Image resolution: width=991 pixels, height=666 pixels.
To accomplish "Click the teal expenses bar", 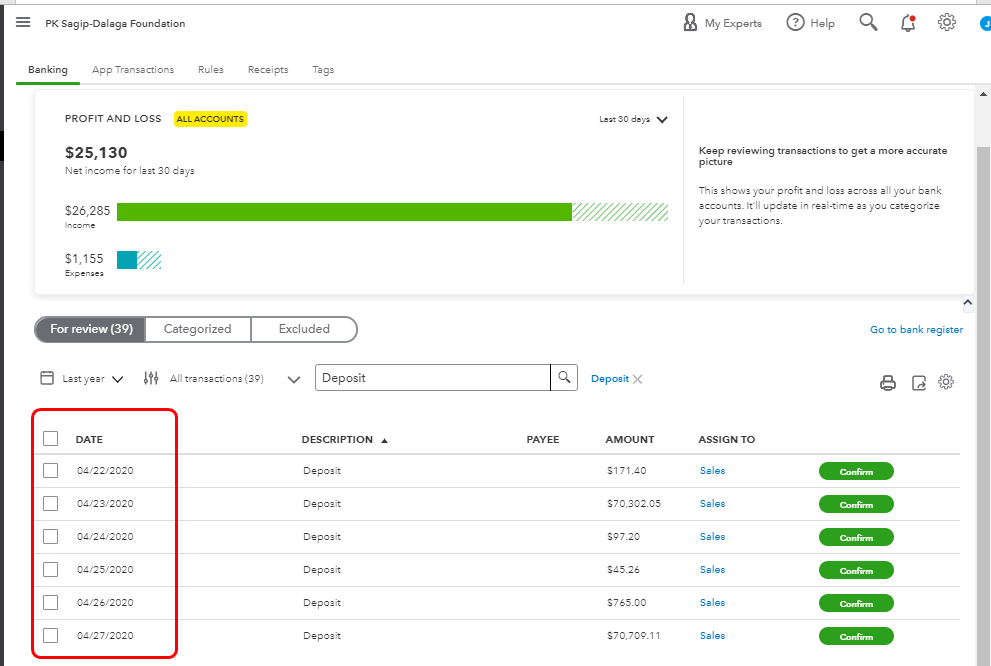I will tap(127, 260).
